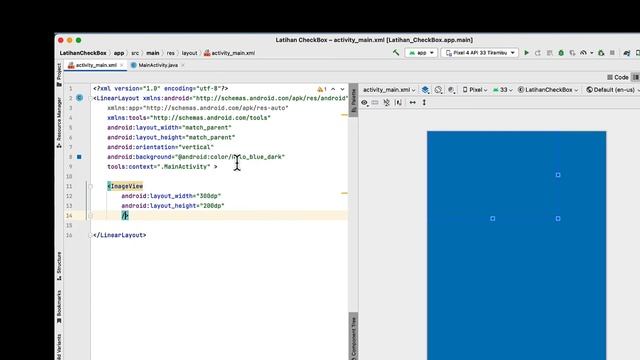Click the Apply Code Changes icon
640x360 pixels.
click(x=549, y=53)
